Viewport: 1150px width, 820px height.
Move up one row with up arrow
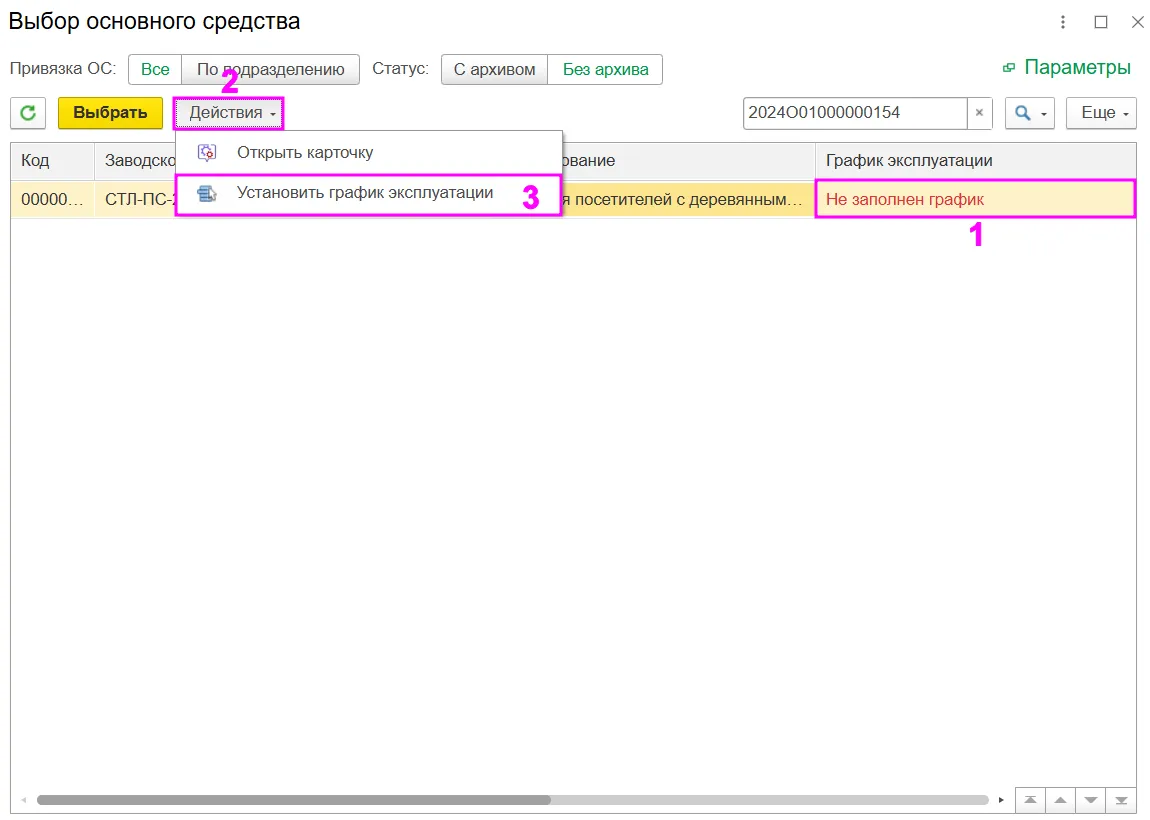point(1061,799)
